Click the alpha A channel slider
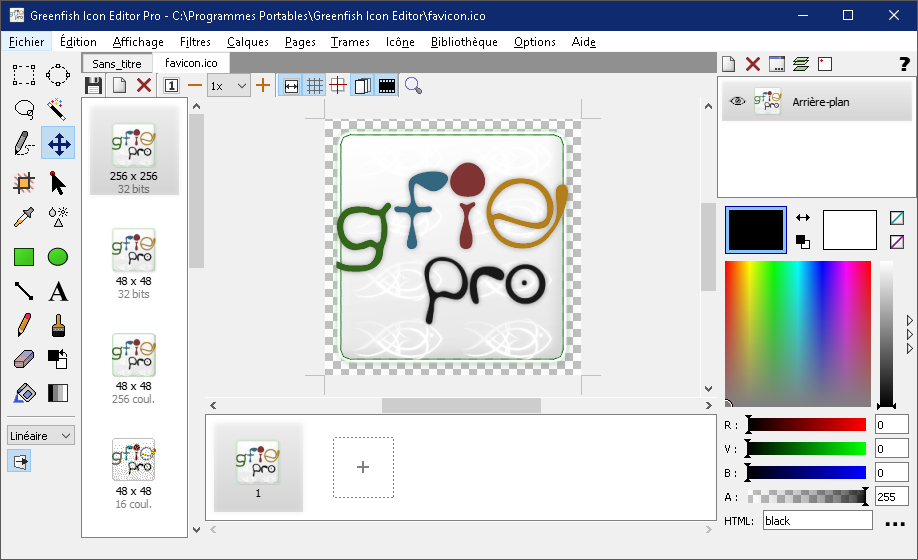Screen dimensions: 918x560 [807, 497]
